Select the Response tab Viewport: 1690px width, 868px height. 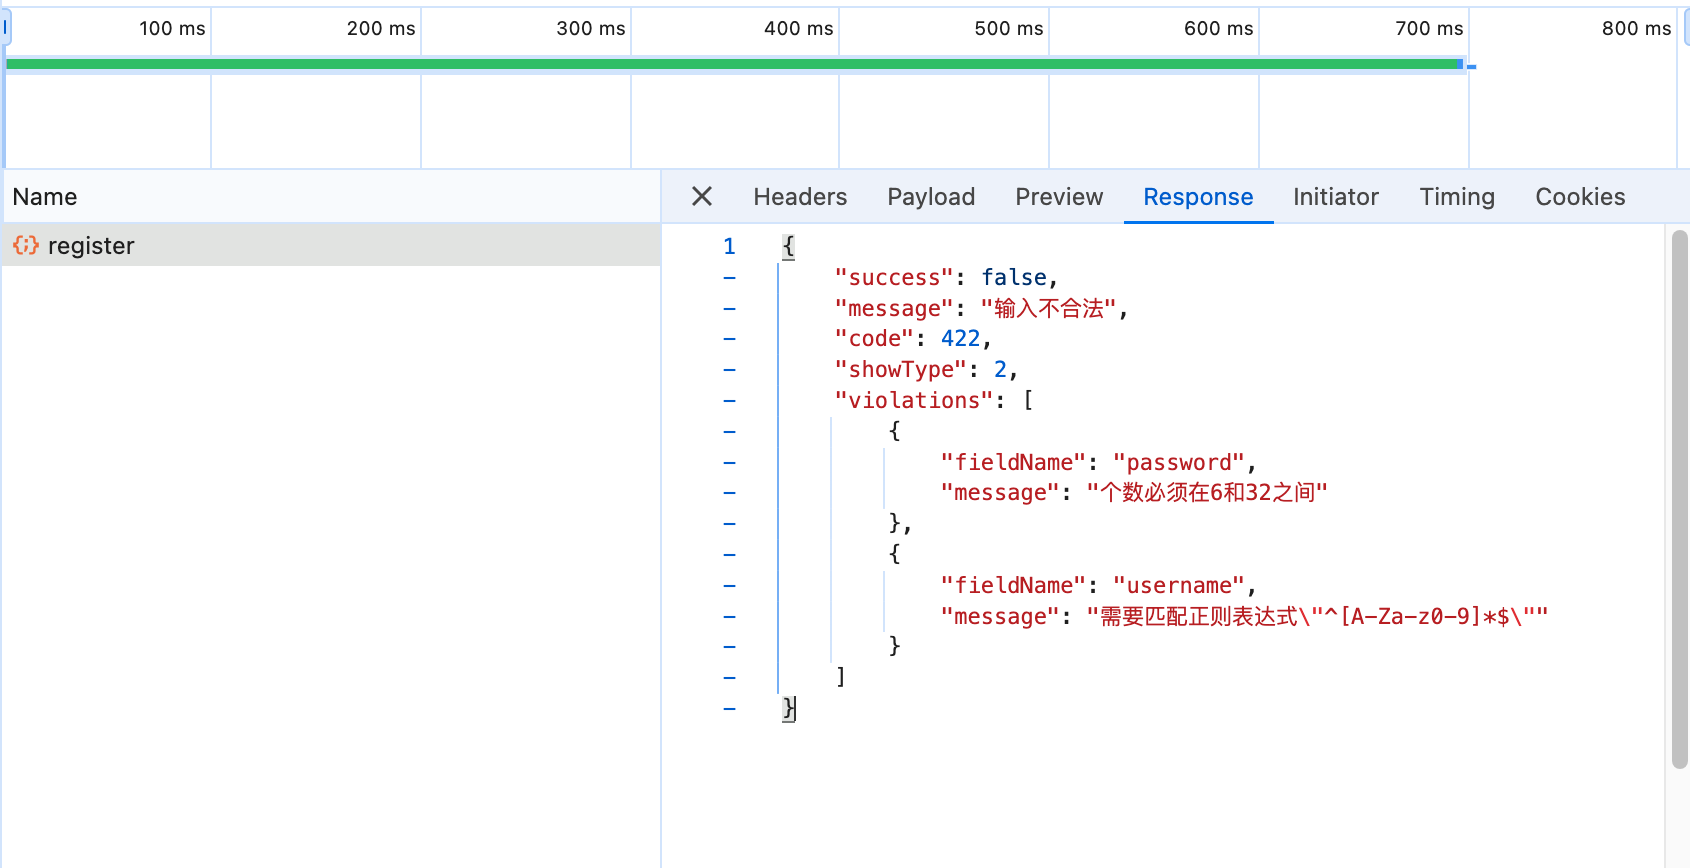(x=1197, y=197)
